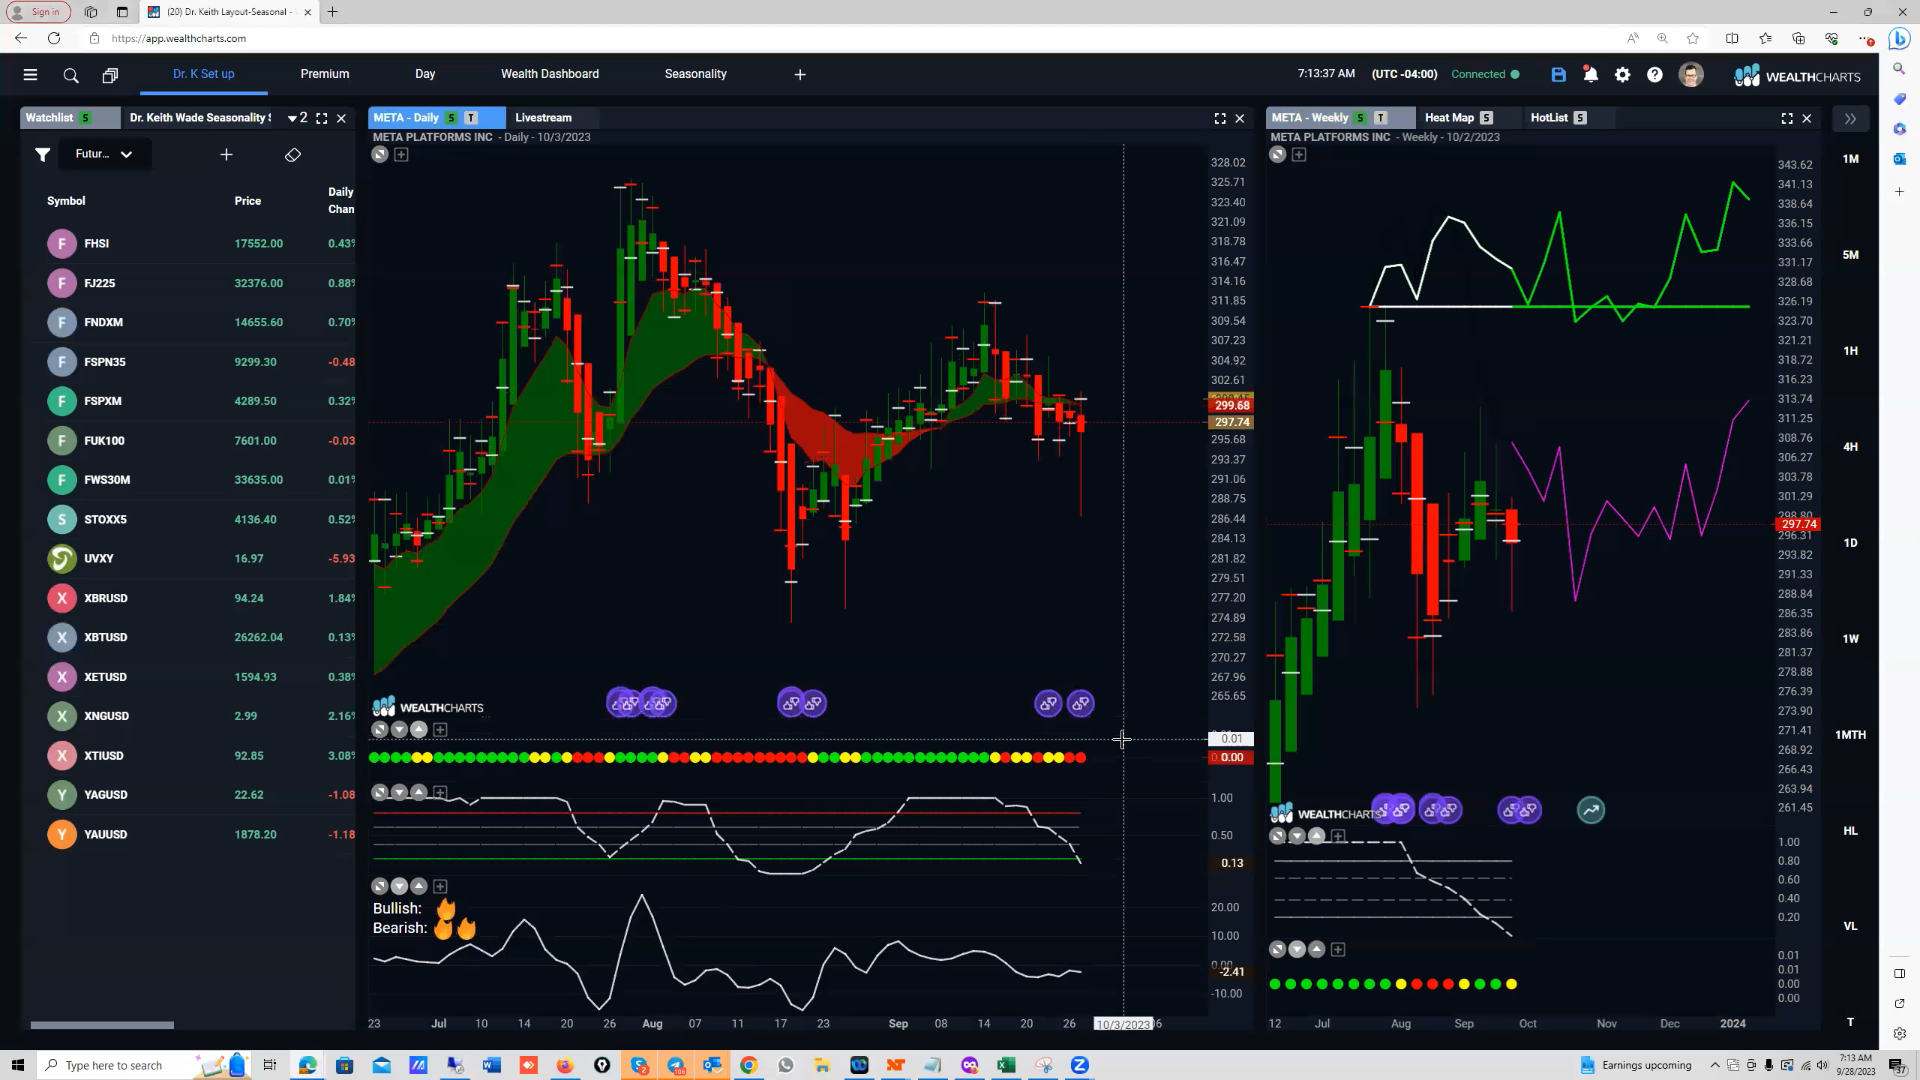Screen dimensions: 1920x1080
Task: Maximize the watchlist panel
Action: tap(322, 118)
